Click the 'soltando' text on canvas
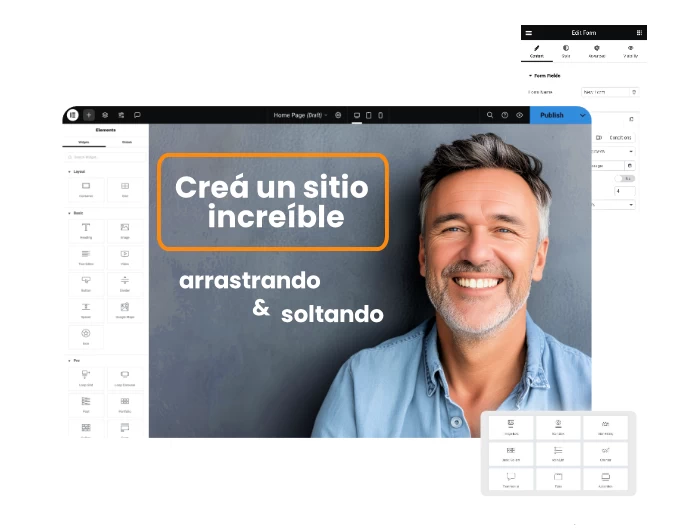Viewport: 700px width, 530px height. tap(332, 314)
